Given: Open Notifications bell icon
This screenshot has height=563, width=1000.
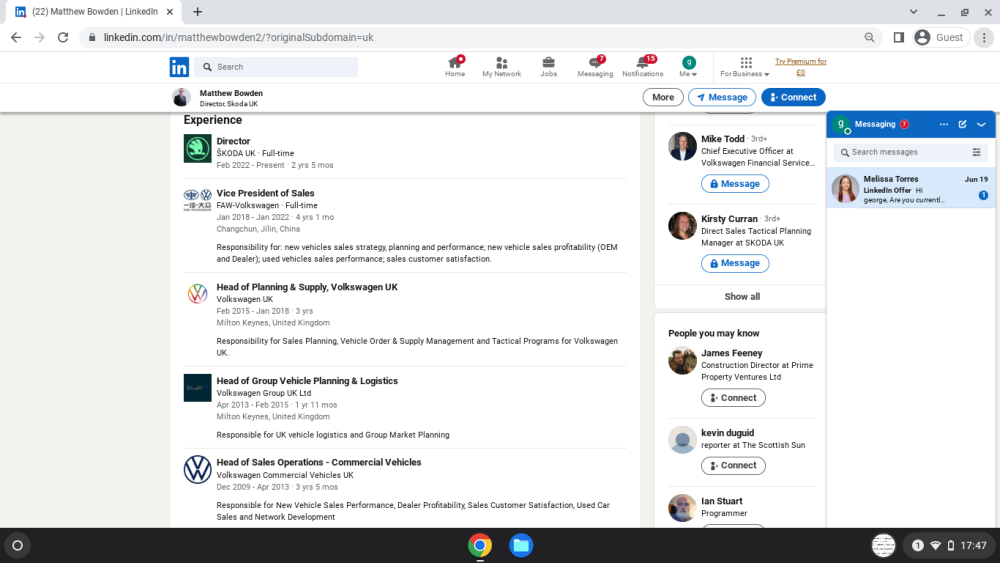Looking at the screenshot, I should click(x=642, y=66).
